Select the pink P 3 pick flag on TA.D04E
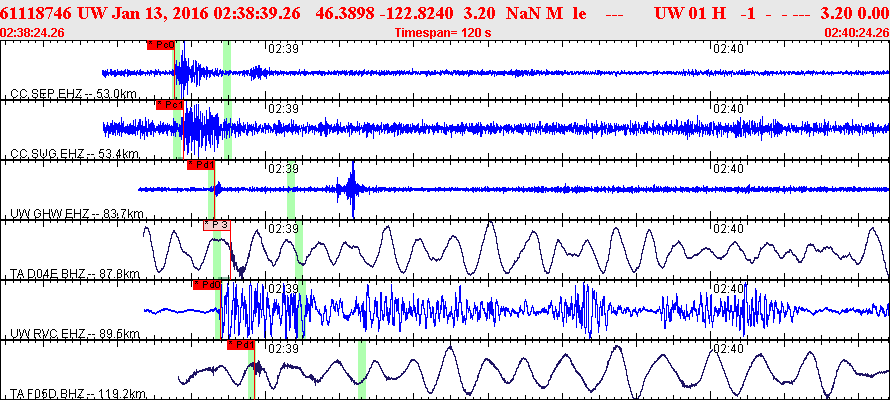 click(217, 225)
